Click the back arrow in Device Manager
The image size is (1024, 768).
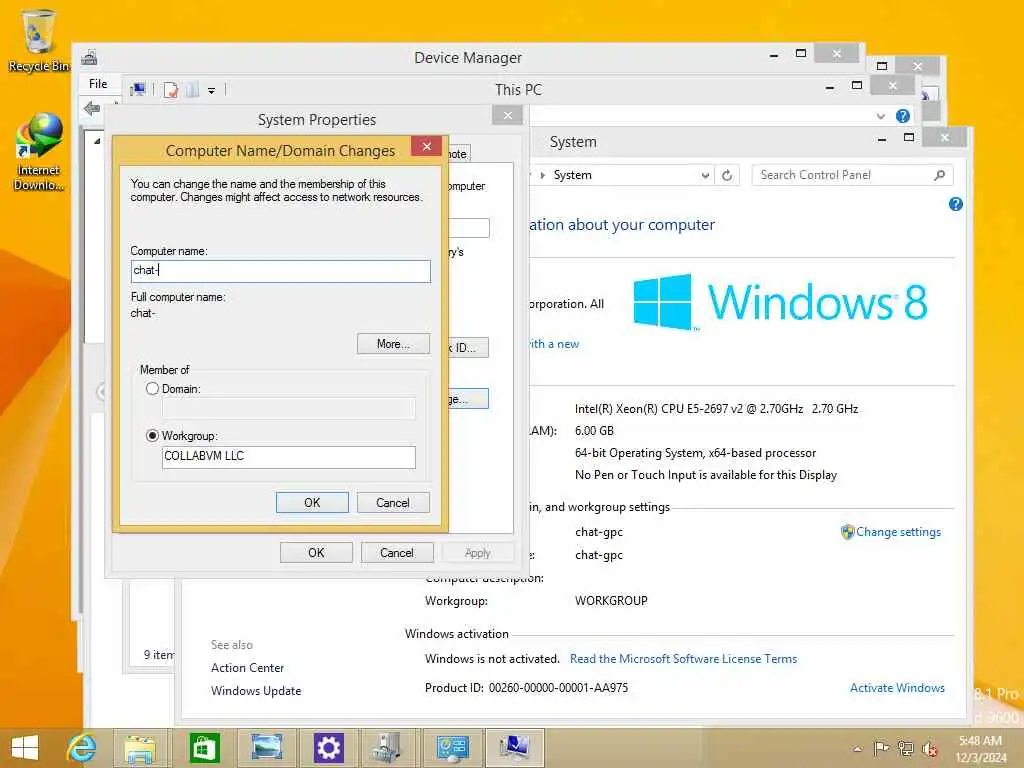coord(92,108)
